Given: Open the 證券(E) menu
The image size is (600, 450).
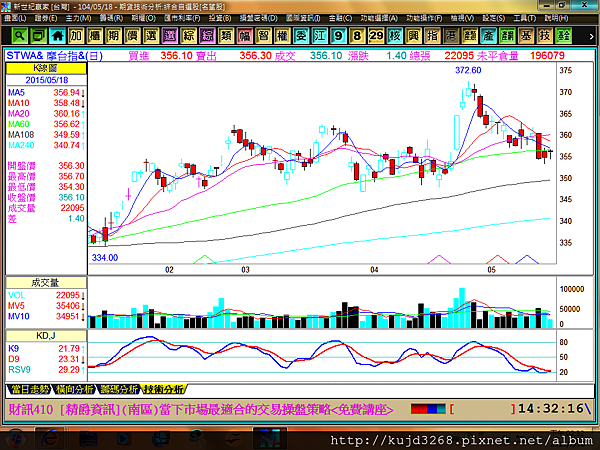Looking at the screenshot, I should 46,18.
